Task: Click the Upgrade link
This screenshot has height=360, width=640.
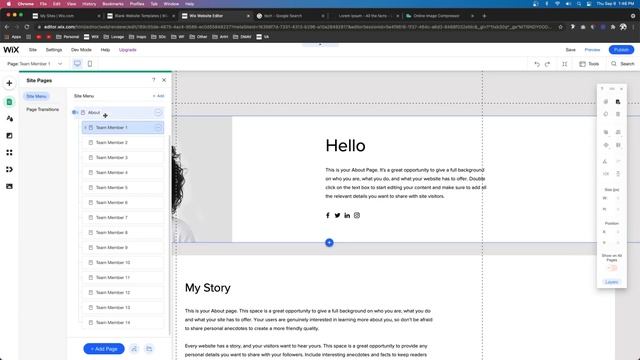Action: [x=127, y=50]
